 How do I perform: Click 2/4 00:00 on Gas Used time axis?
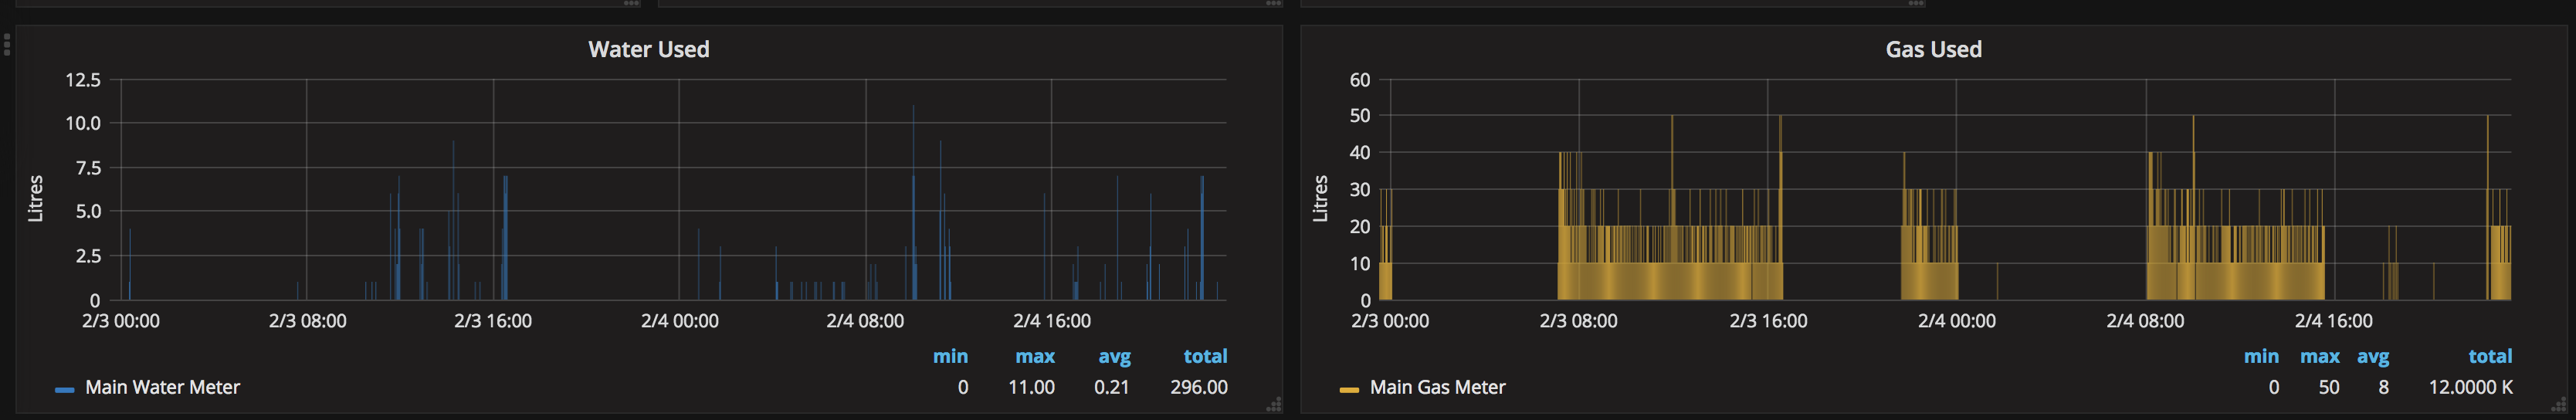(x=1956, y=321)
